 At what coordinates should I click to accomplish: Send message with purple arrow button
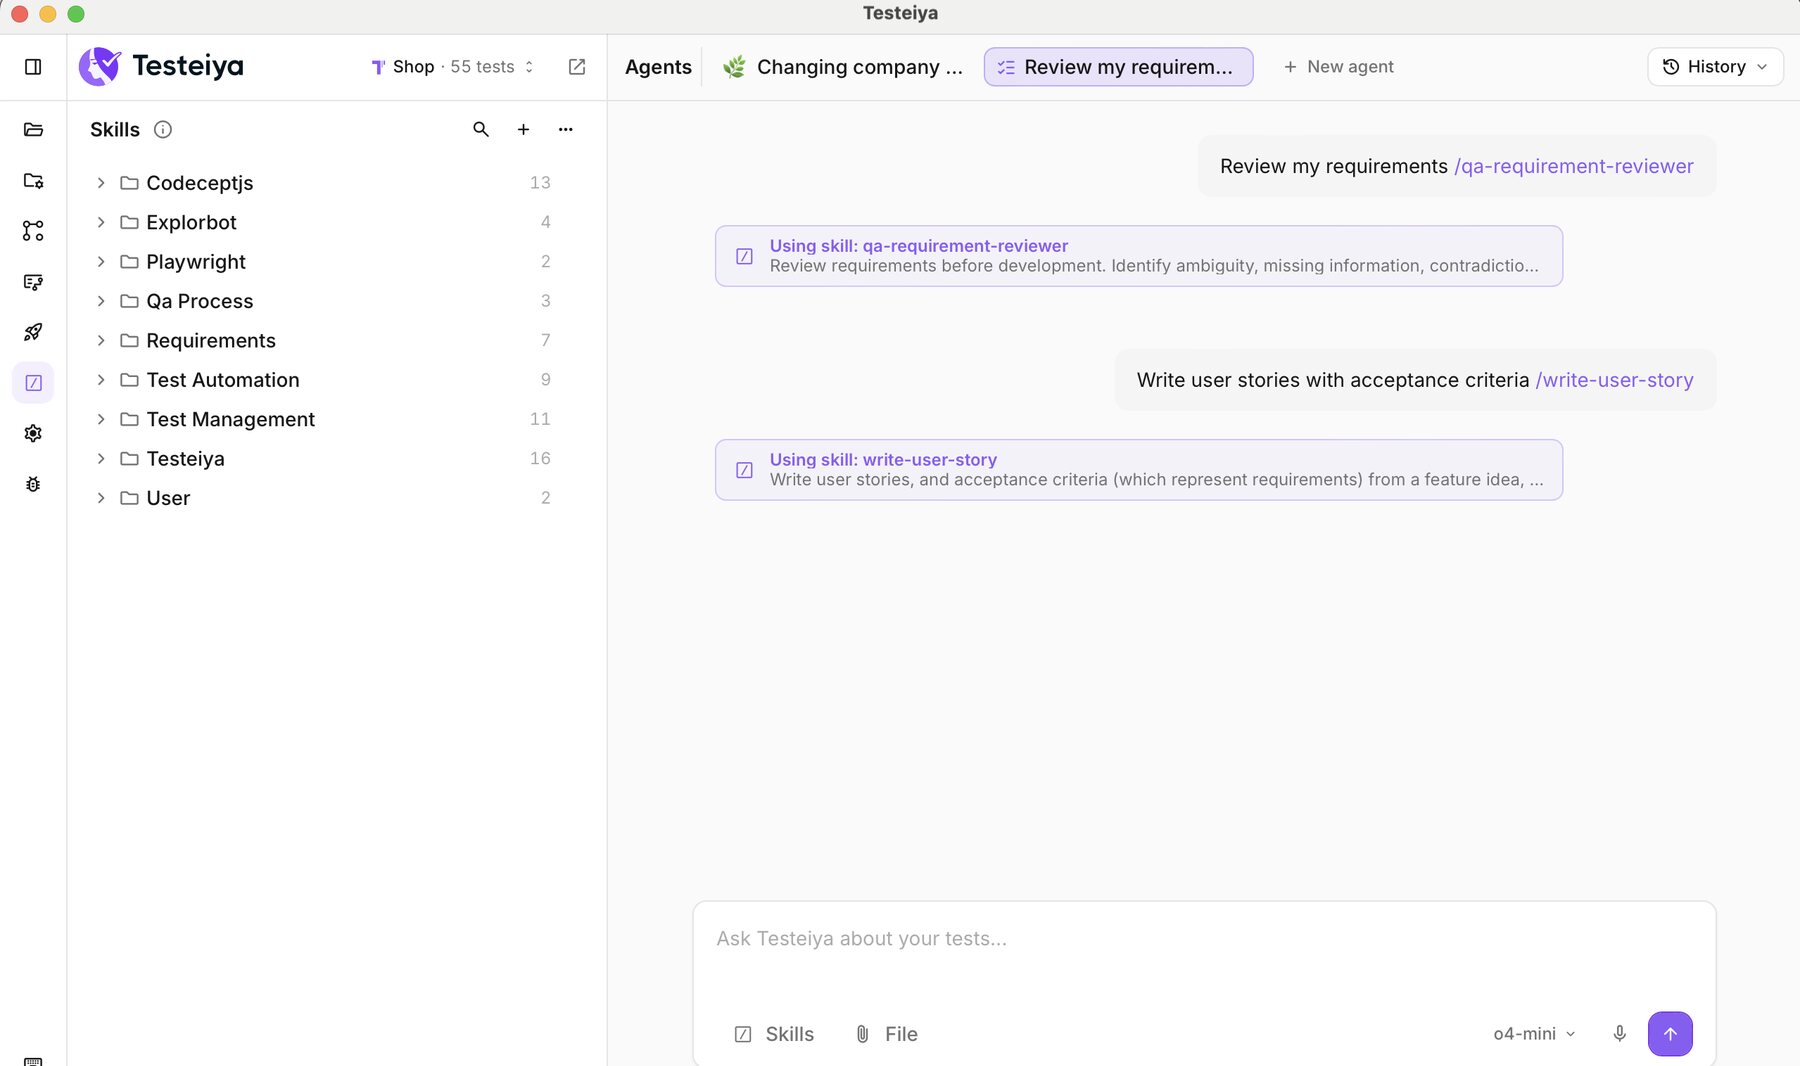[x=1670, y=1034]
